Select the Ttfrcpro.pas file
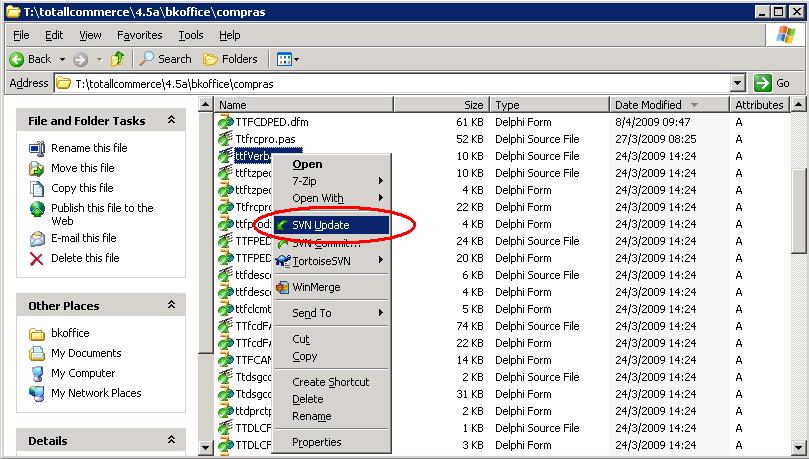This screenshot has height=459, width=809. [265, 139]
